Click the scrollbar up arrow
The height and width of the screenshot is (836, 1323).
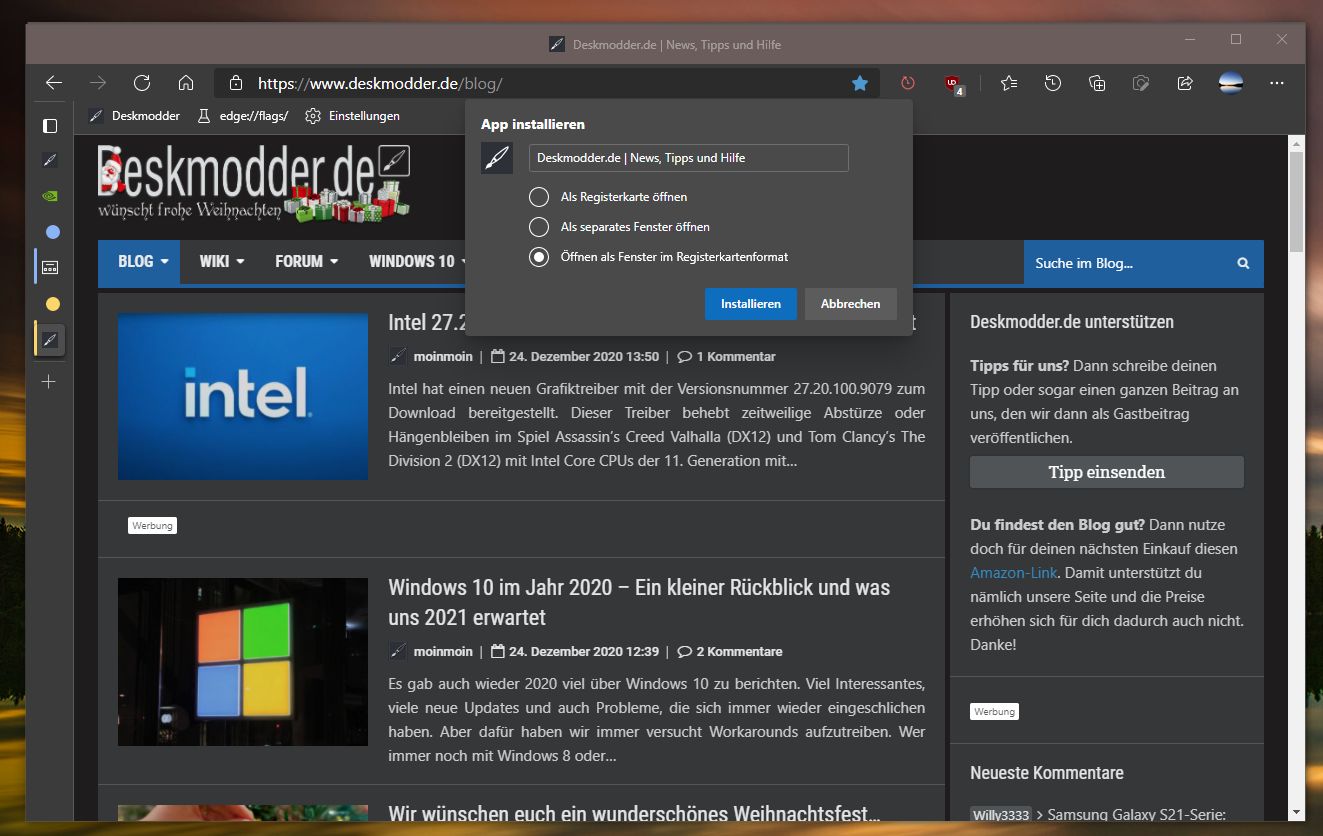click(x=1296, y=143)
